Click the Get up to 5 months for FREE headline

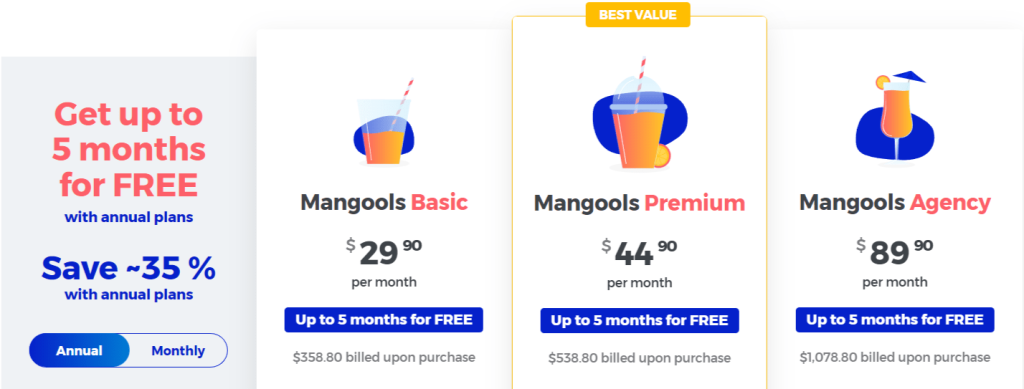129,150
